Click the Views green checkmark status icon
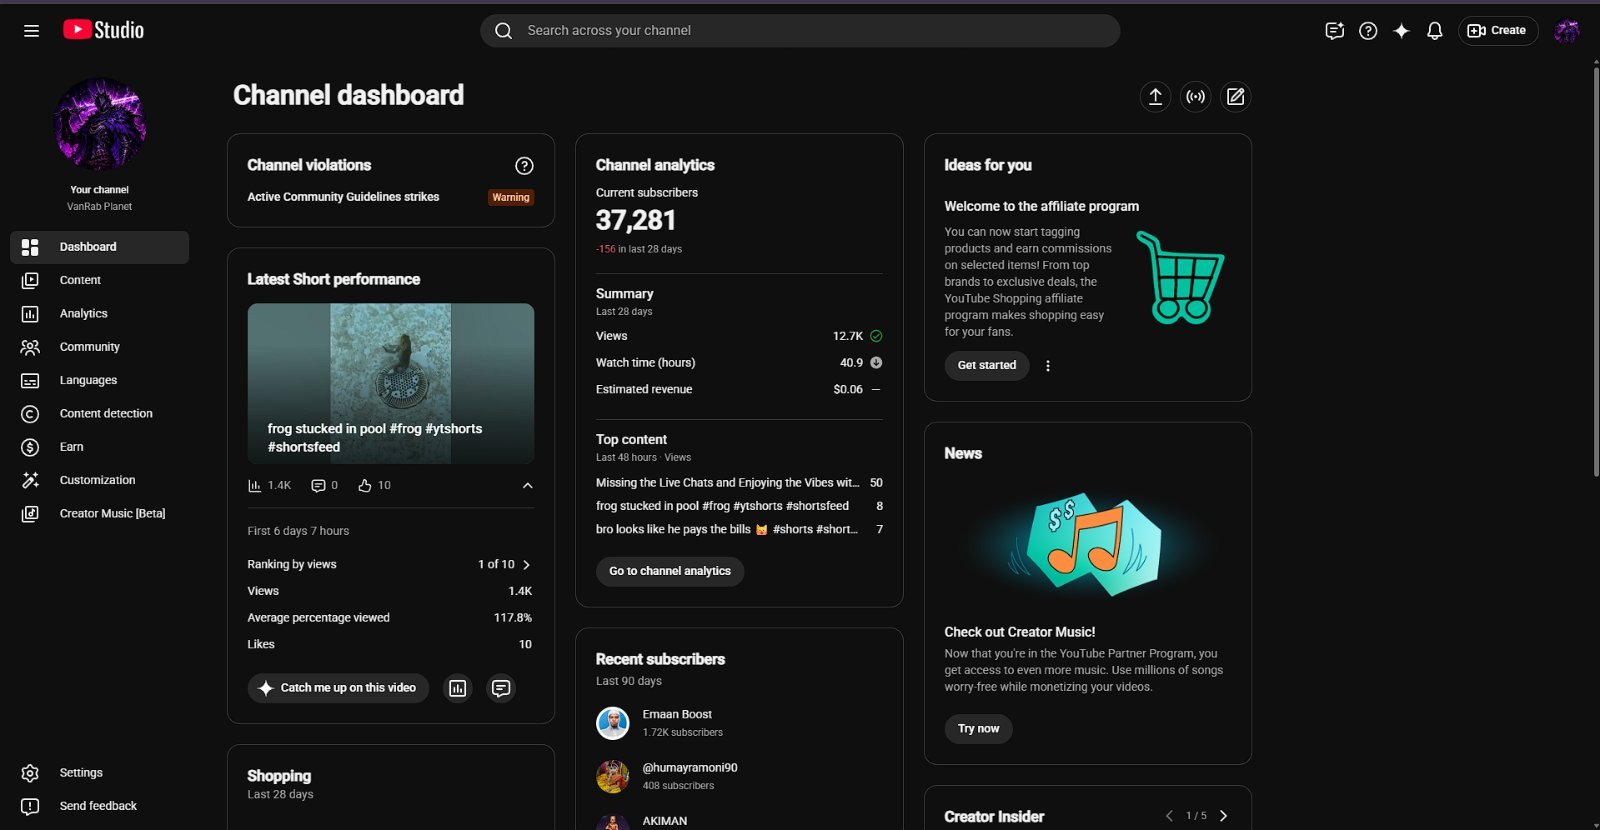The image size is (1600, 830). tap(876, 336)
